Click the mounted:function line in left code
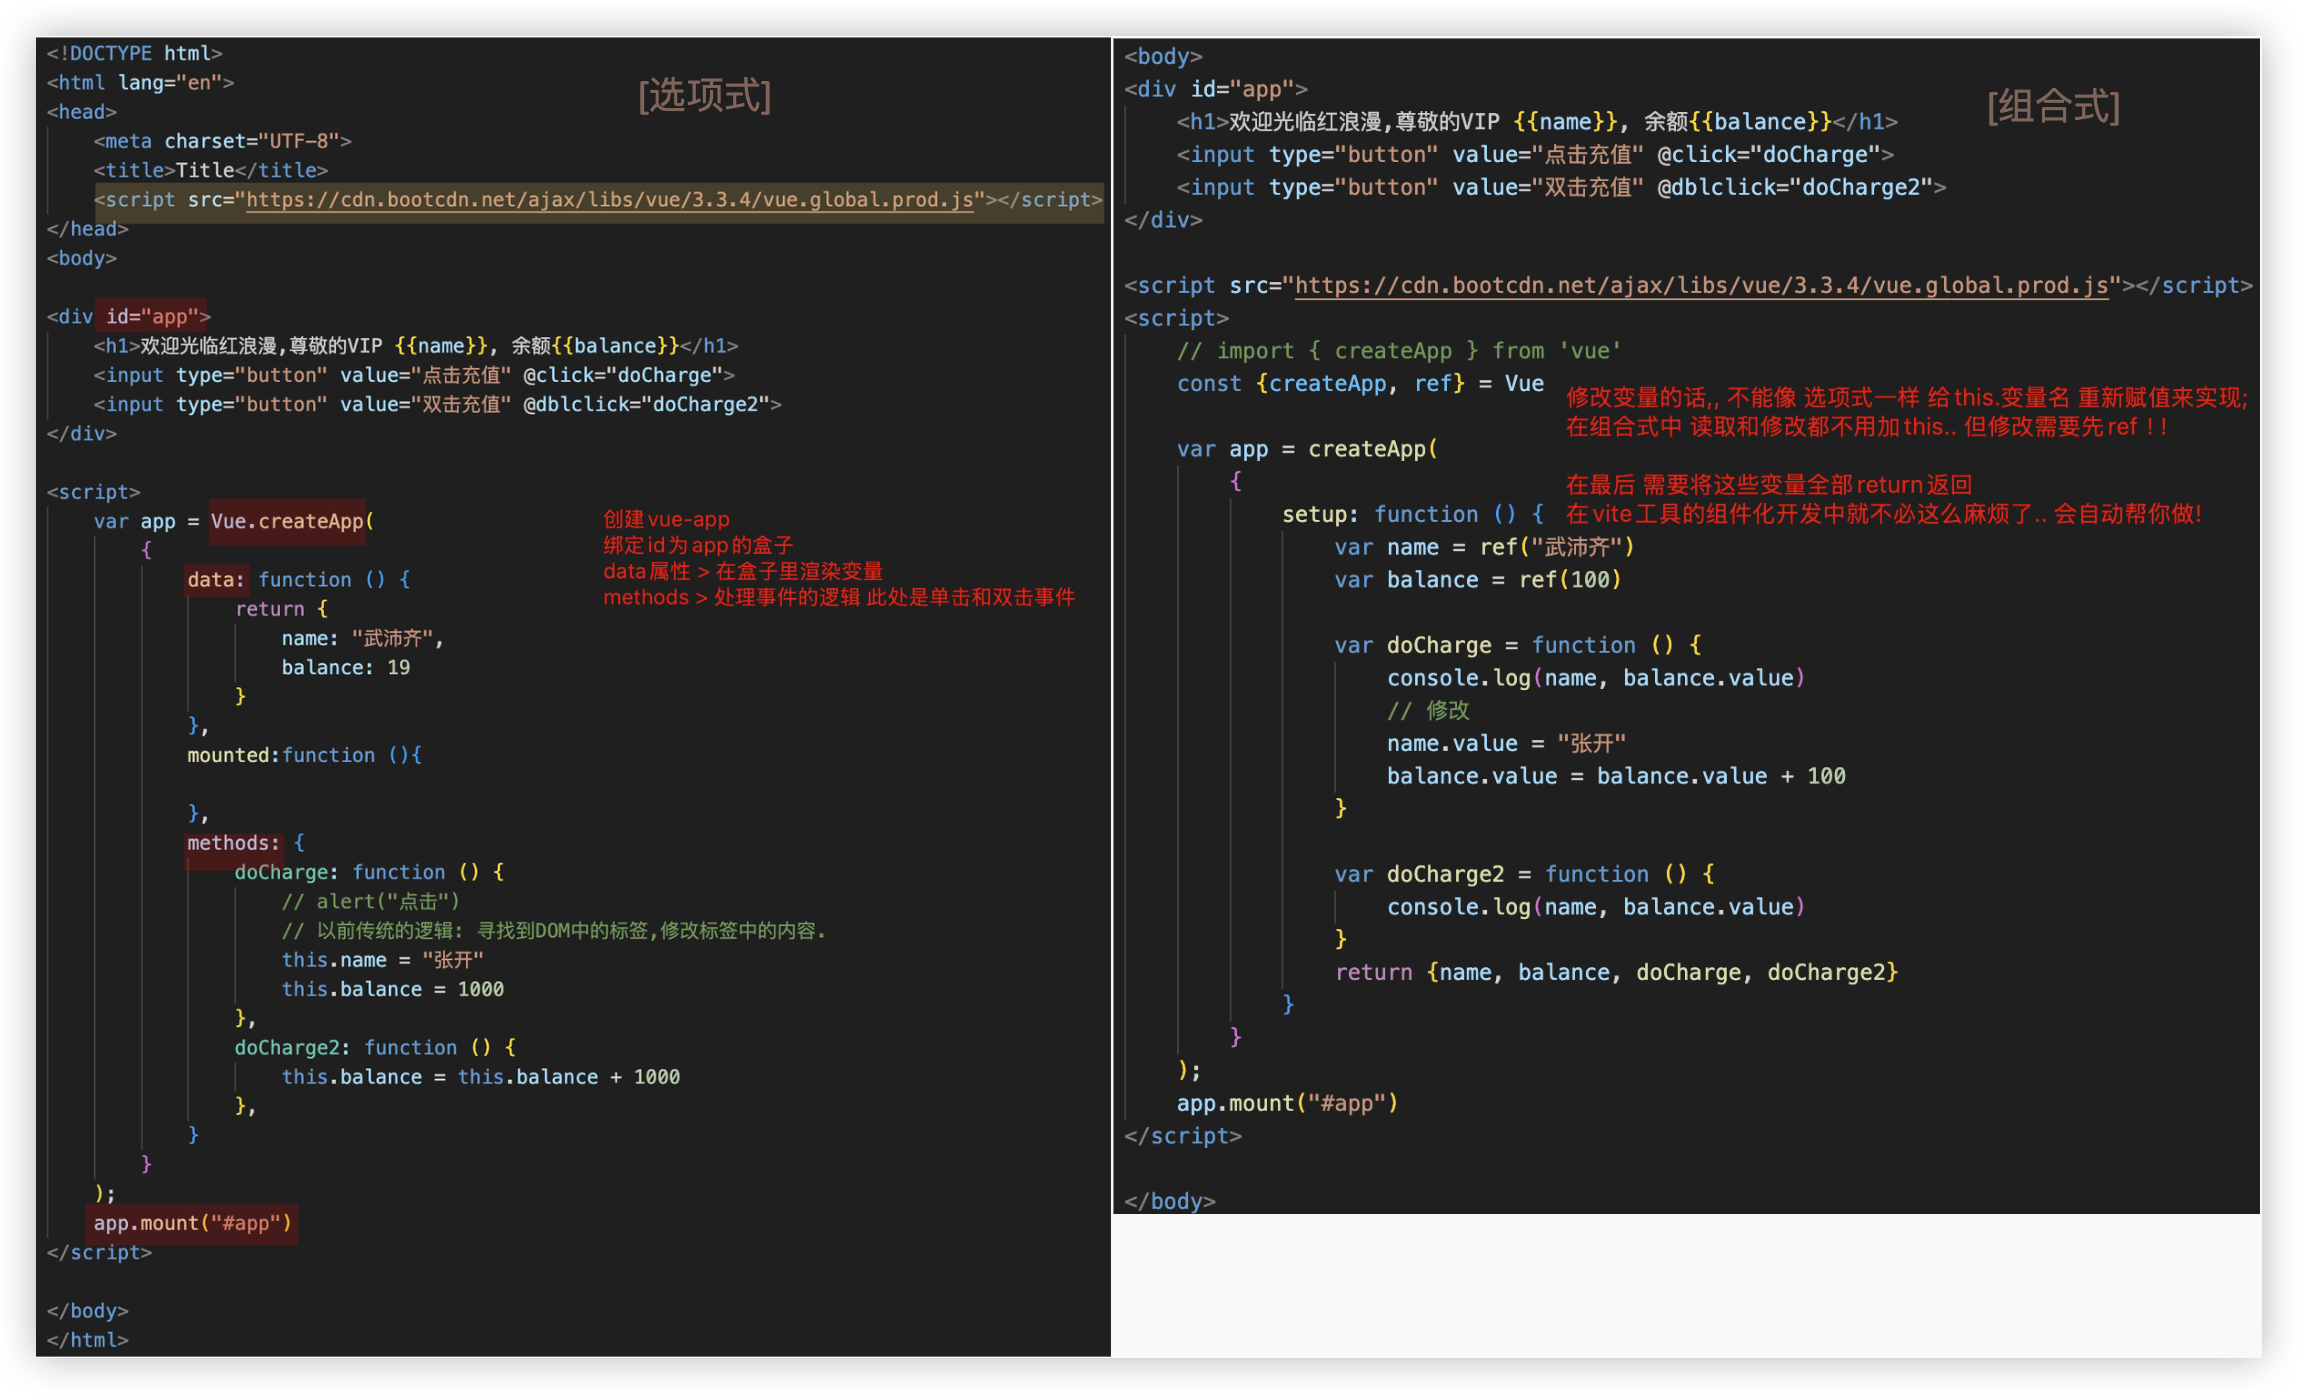The image size is (2298, 1394). pos(304,755)
